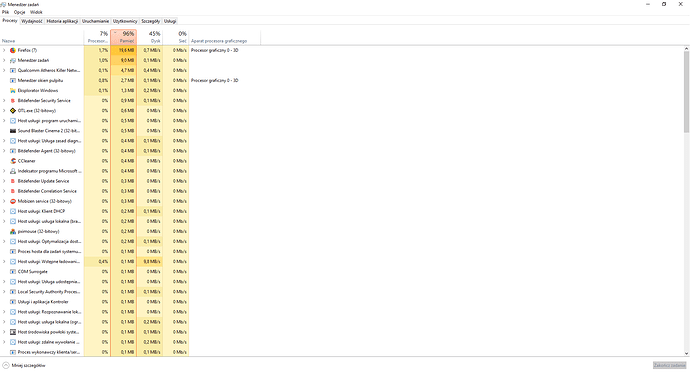This screenshot has height=373, width=690.
Task: Click the Zakończ zadanie button
Action: [x=669, y=366]
